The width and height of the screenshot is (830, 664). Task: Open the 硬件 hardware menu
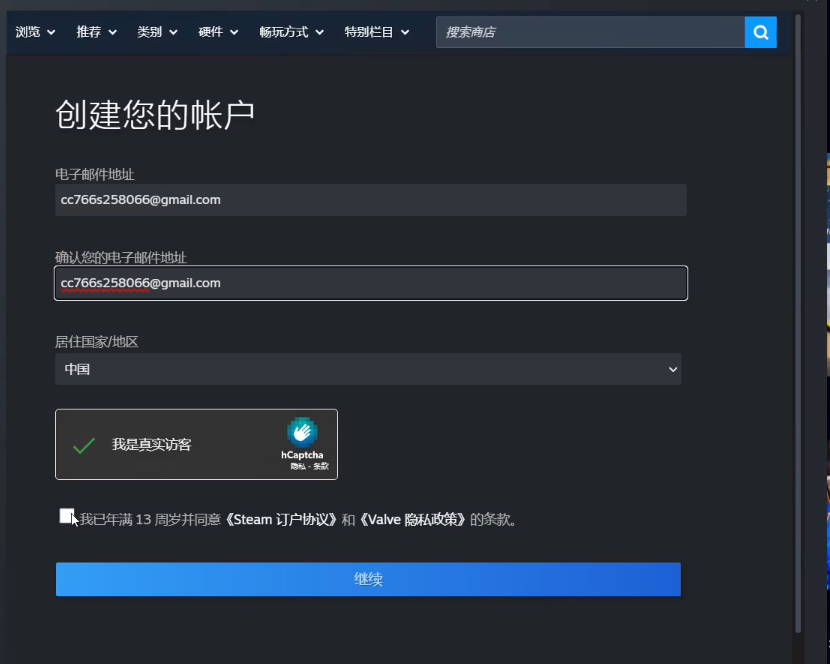pos(218,32)
